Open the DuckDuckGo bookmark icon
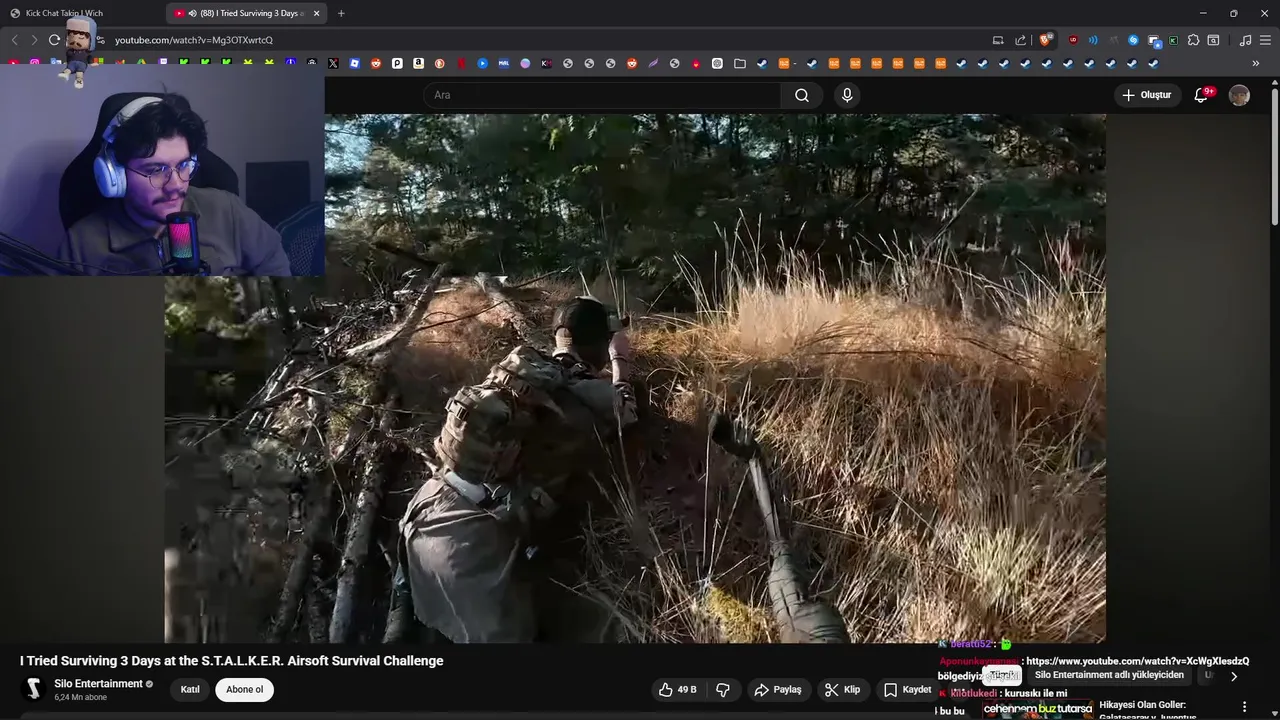The image size is (1280, 720). 440,63
